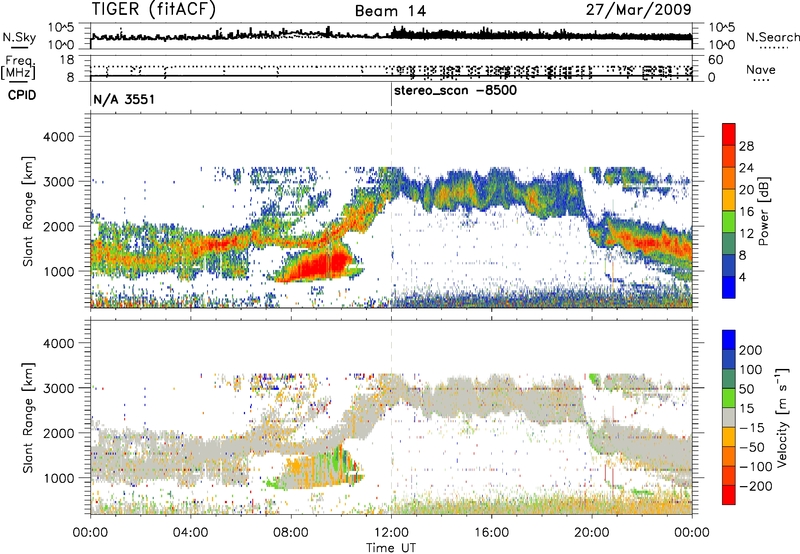Click the '04:00' time axis tick label
Screen dimensions: 800x554
190,532
